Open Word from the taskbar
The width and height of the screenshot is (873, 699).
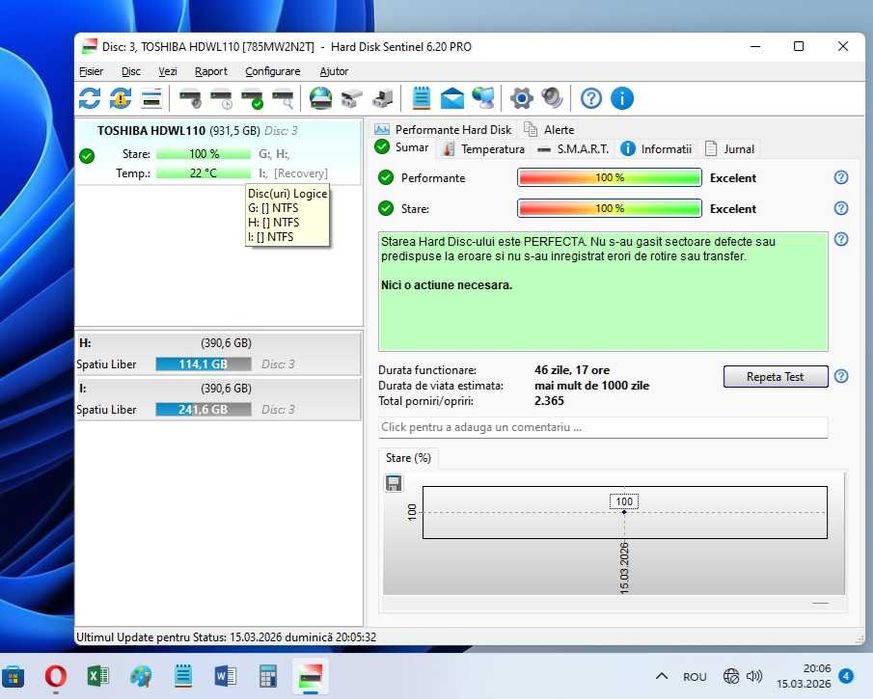coord(225,677)
